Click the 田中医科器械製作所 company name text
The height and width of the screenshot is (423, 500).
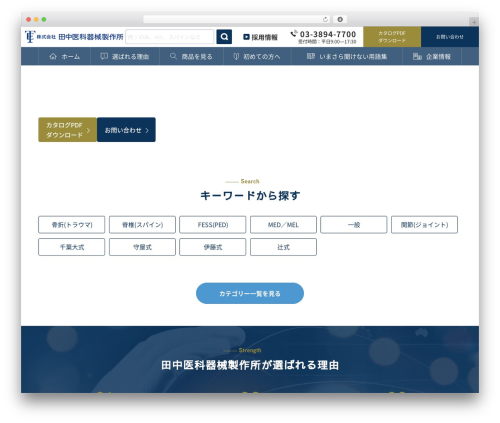[x=91, y=37]
